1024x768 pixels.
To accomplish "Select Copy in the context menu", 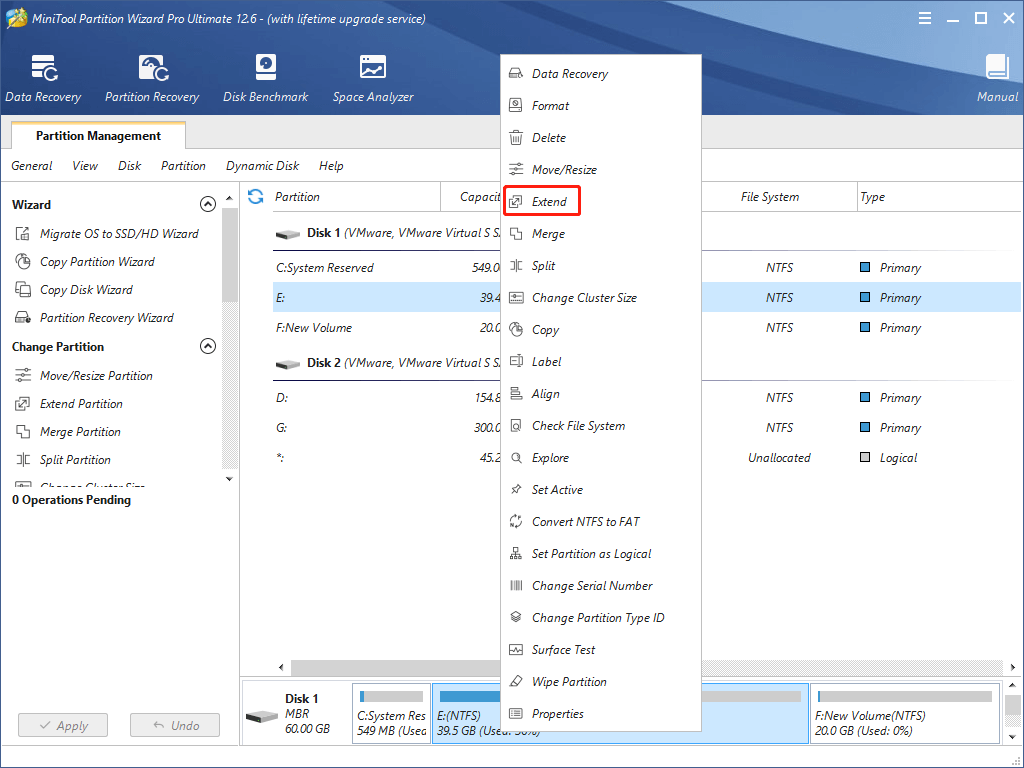I will pyautogui.click(x=601, y=330).
